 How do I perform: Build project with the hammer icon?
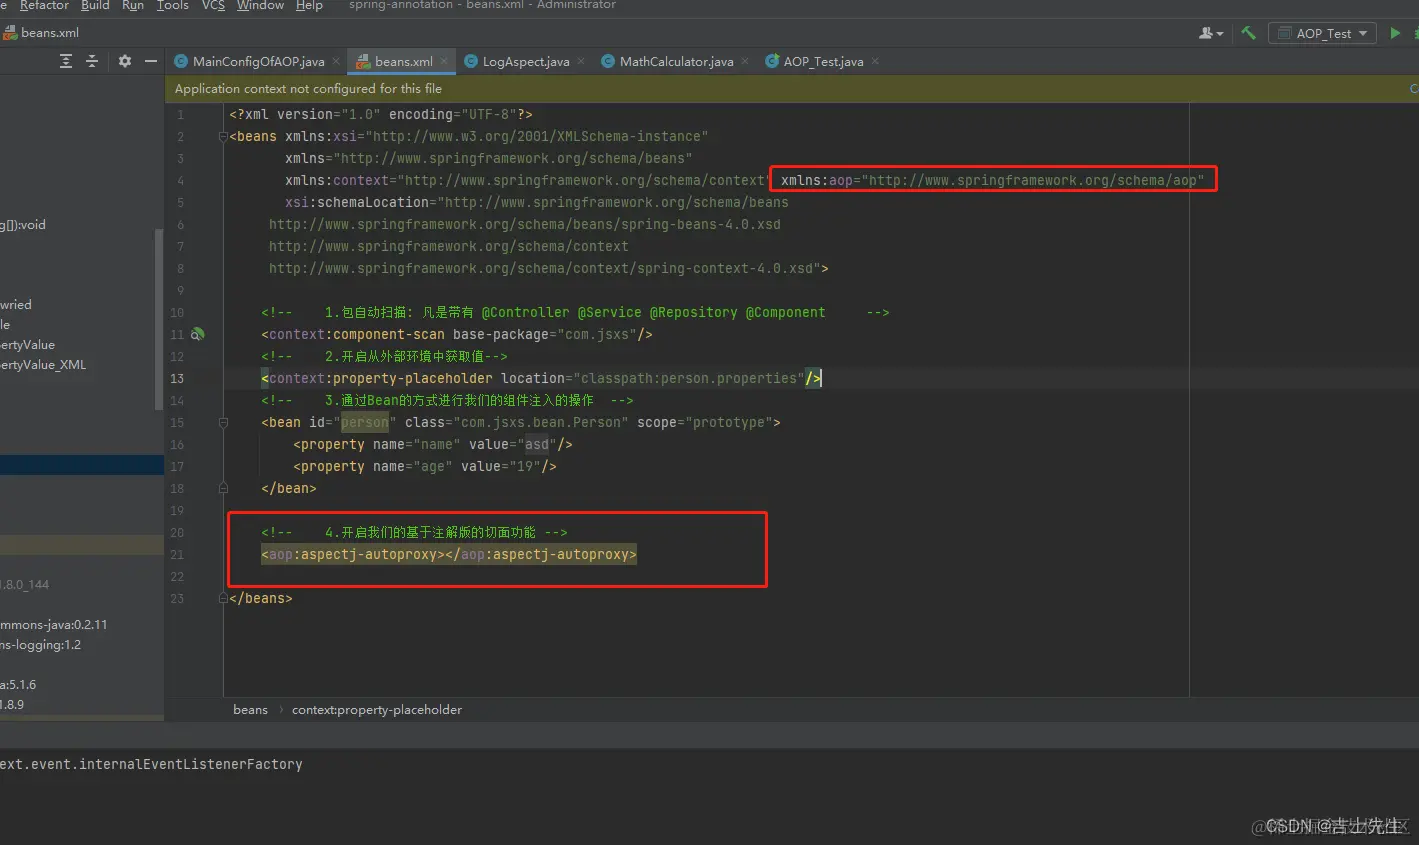(1248, 33)
